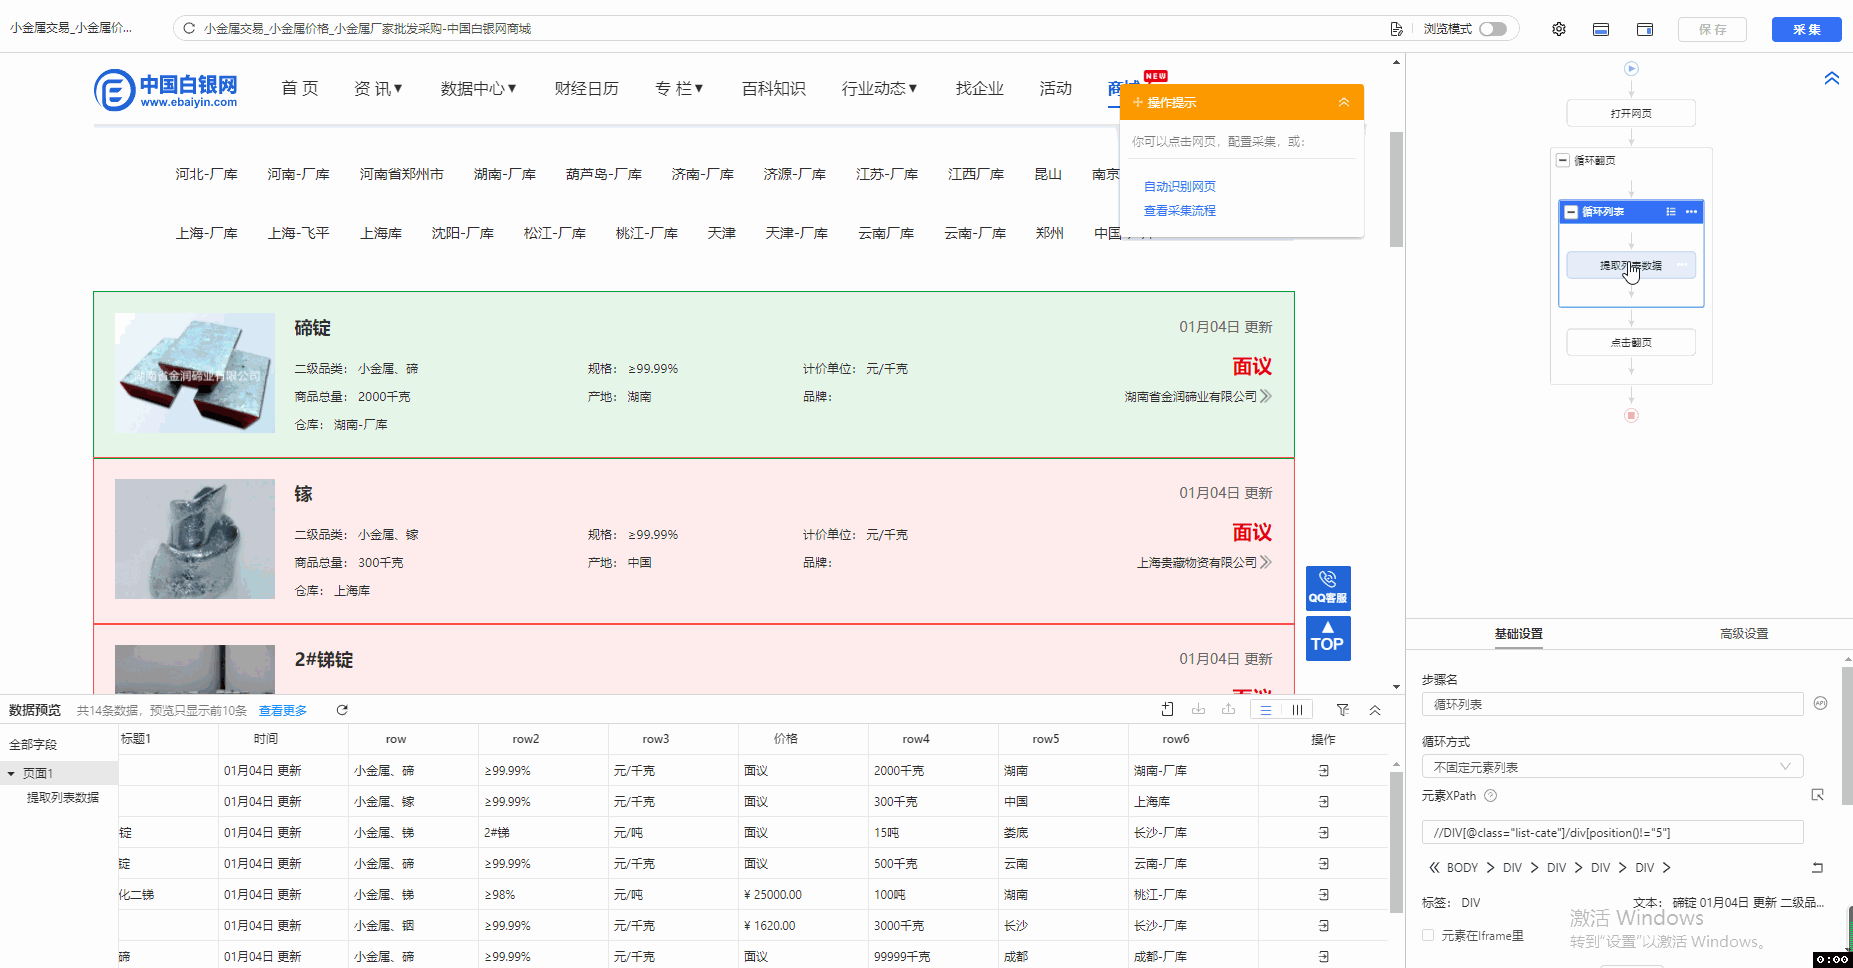
Task: Collapse the 页面1 tree node
Action: pyautogui.click(x=11, y=774)
